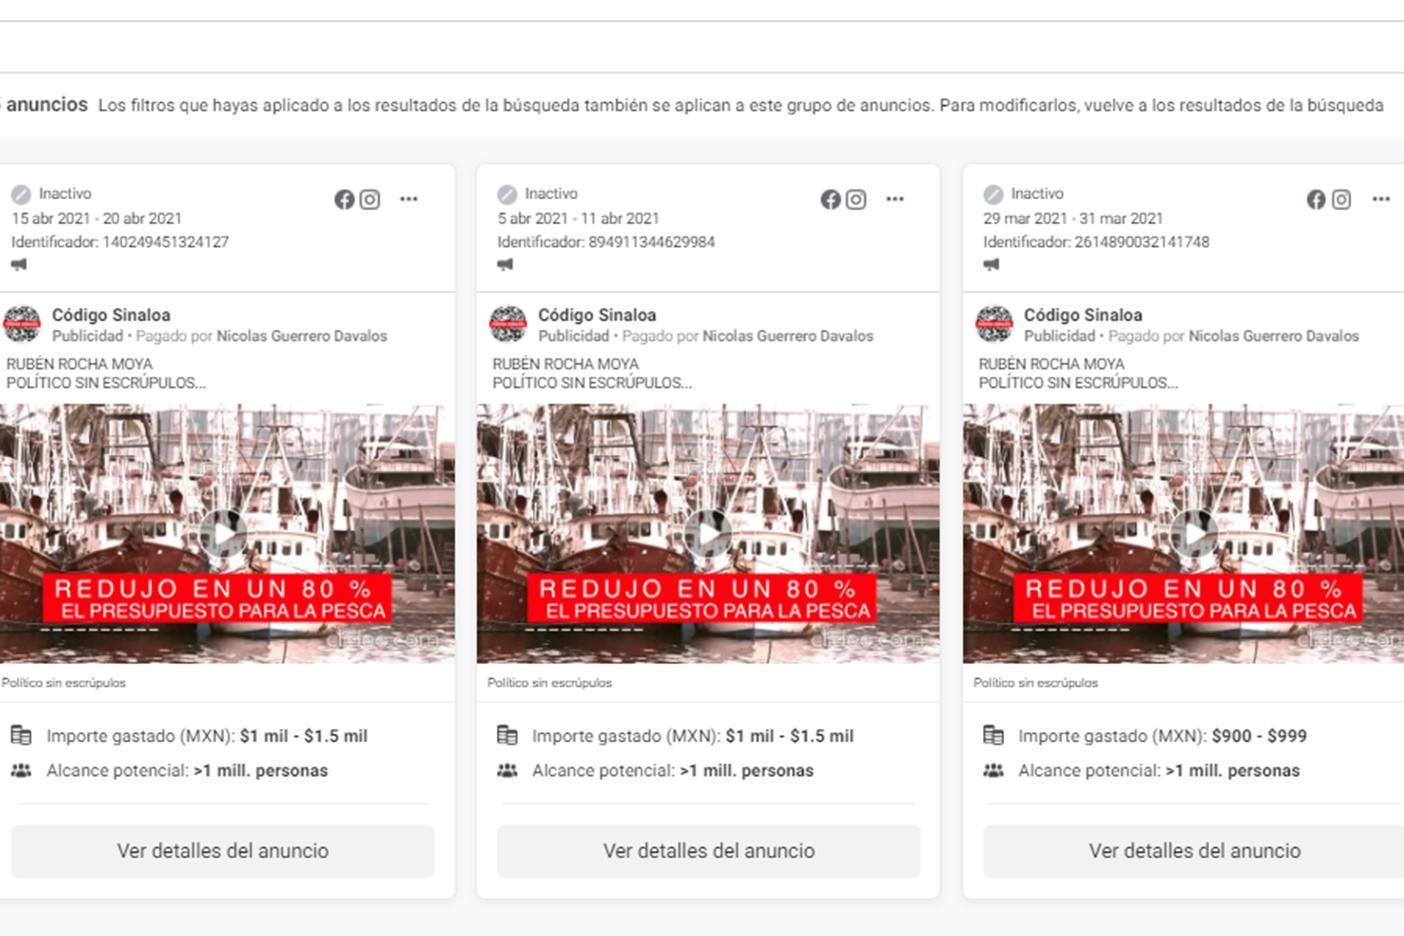Screen dimensions: 1404x936
Task: Select the megaphone icon under identifier 894911344629984
Action: click(x=505, y=264)
